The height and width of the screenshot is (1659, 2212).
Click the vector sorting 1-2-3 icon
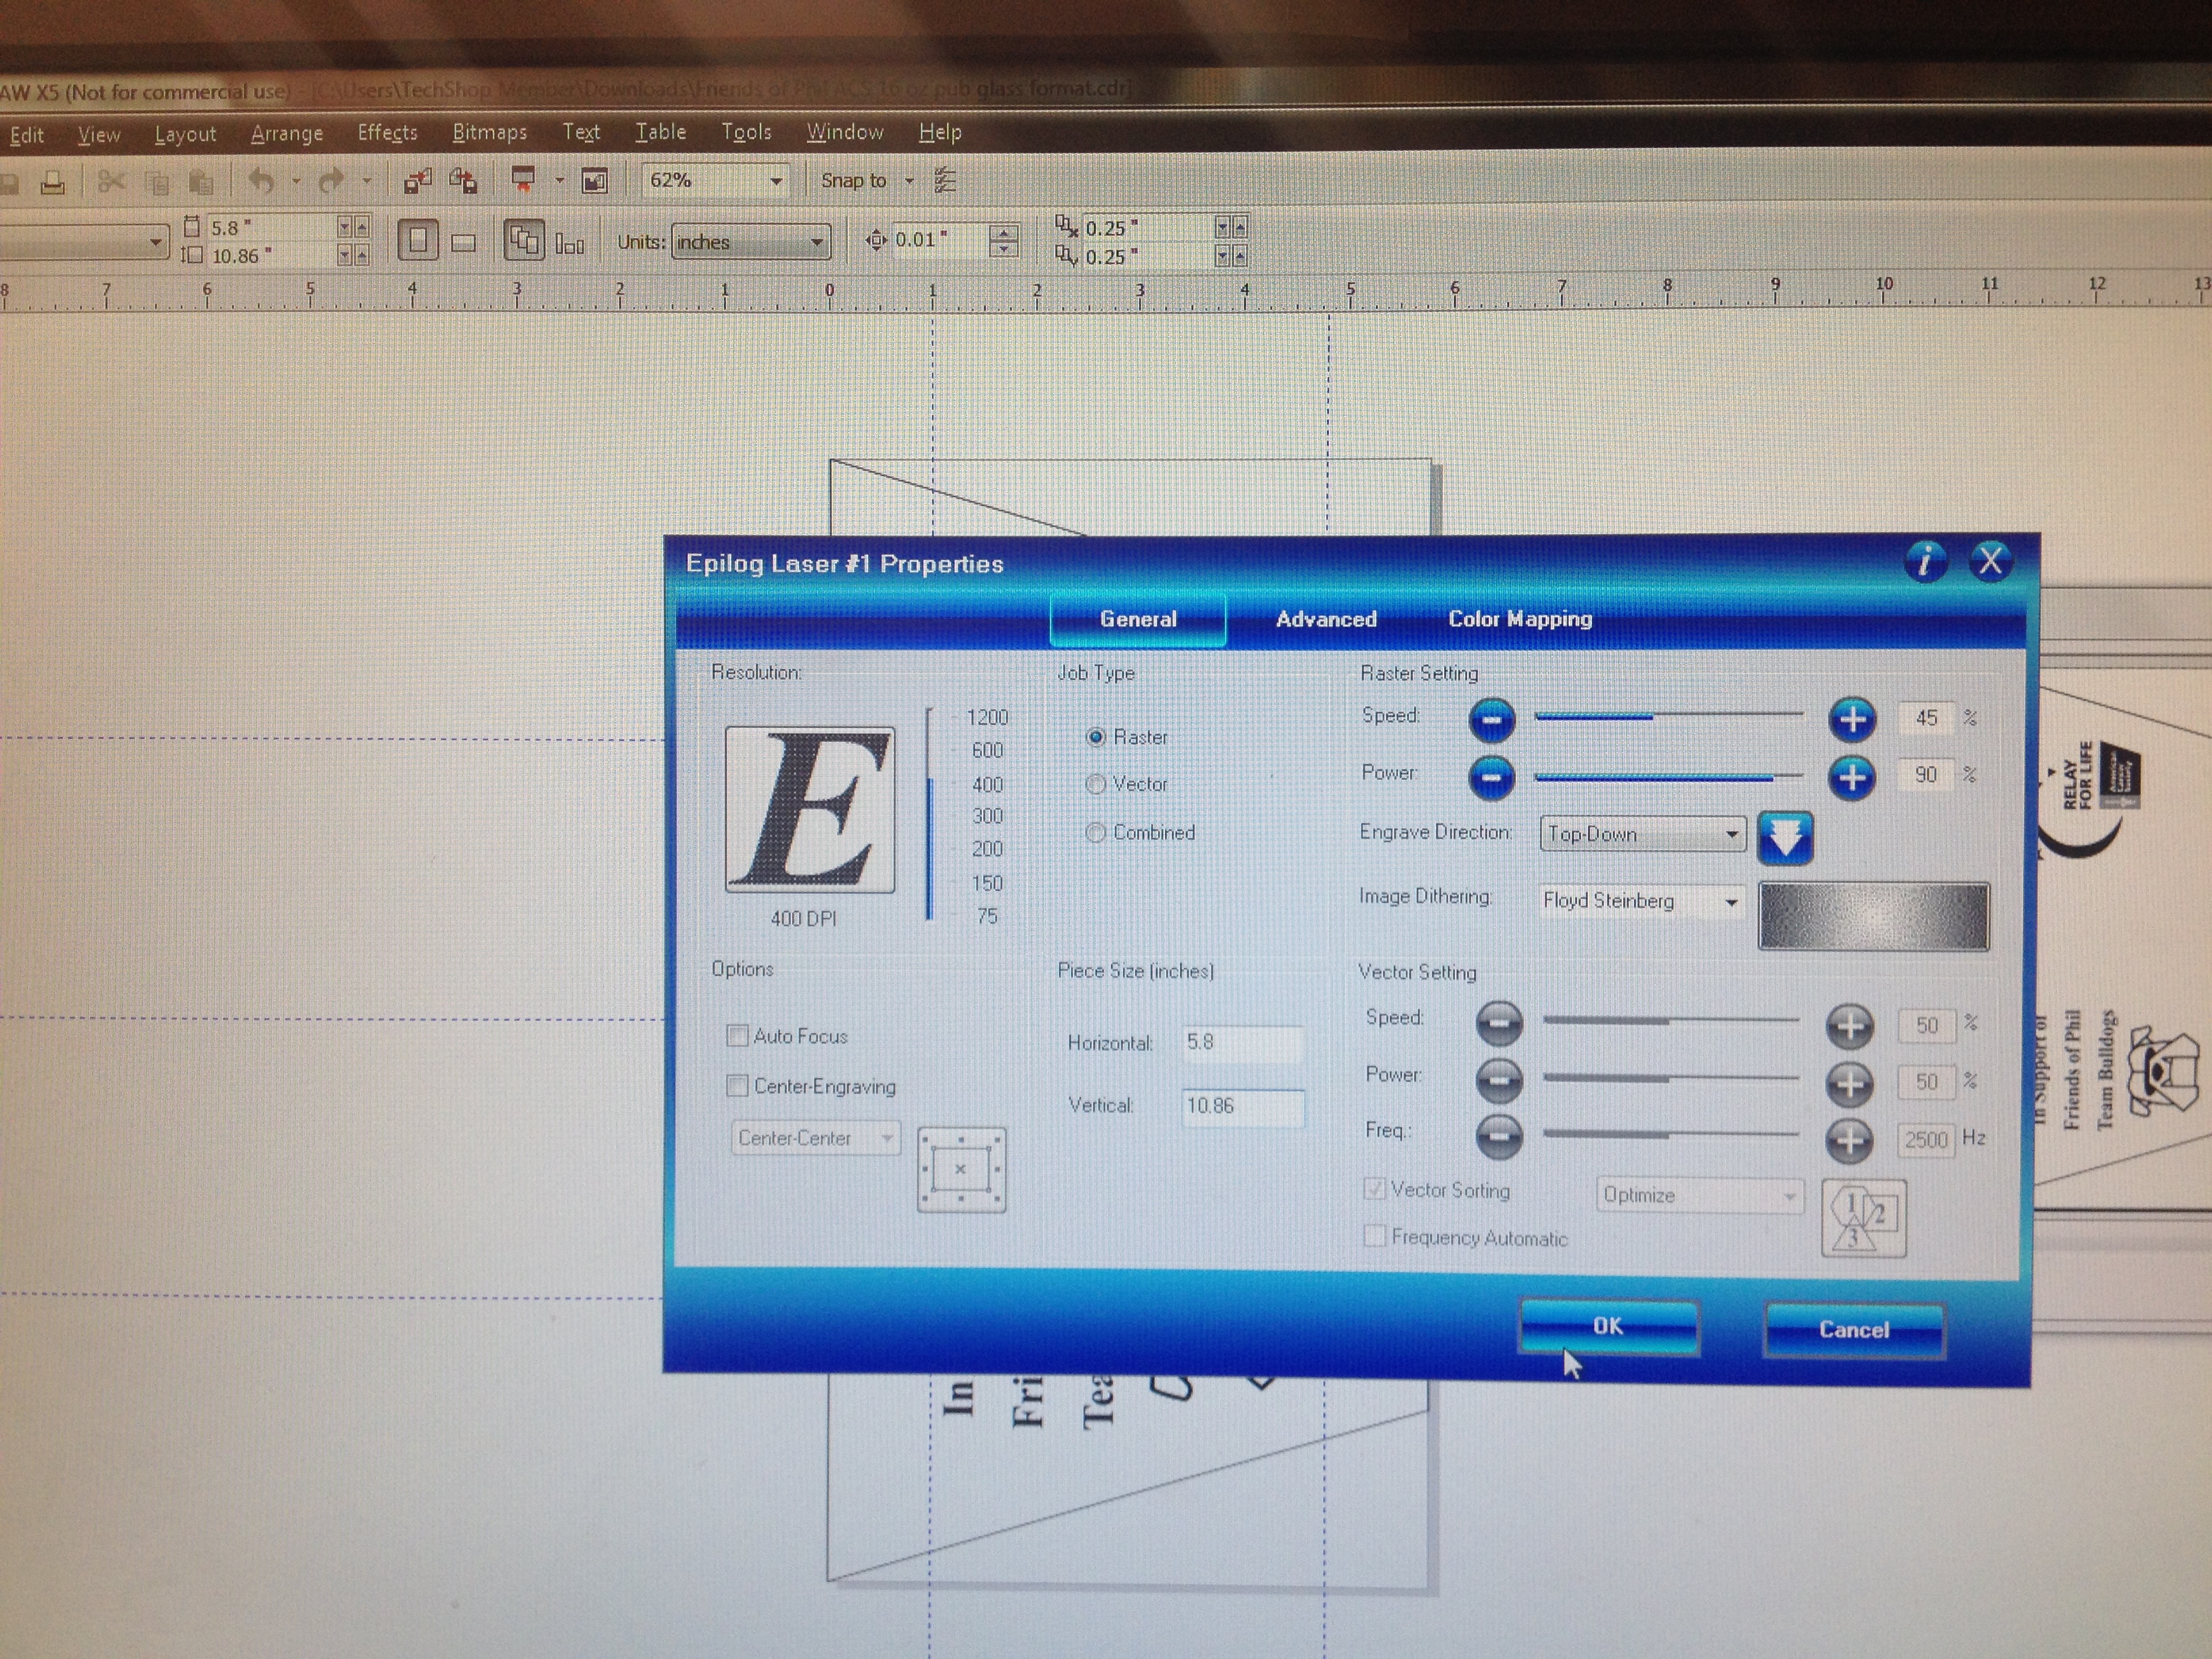[x=1864, y=1217]
